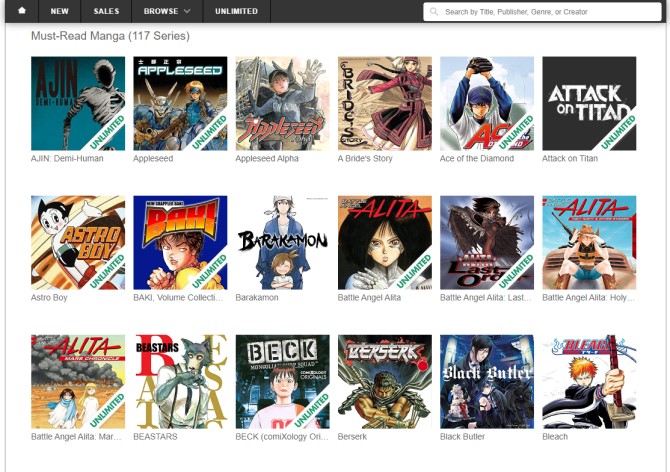This screenshot has width=670, height=472.
Task: Open the SALES menu item
Action: [x=106, y=11]
